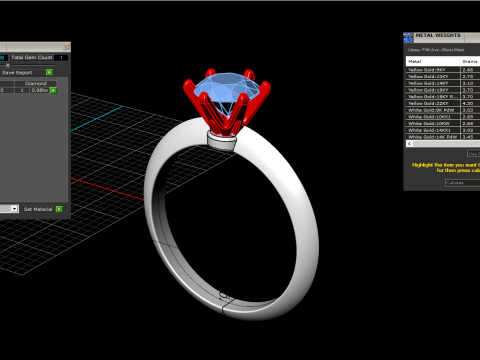Select the Yellow Gold:10KY row
This screenshot has width=480, height=360.
click(443, 76)
